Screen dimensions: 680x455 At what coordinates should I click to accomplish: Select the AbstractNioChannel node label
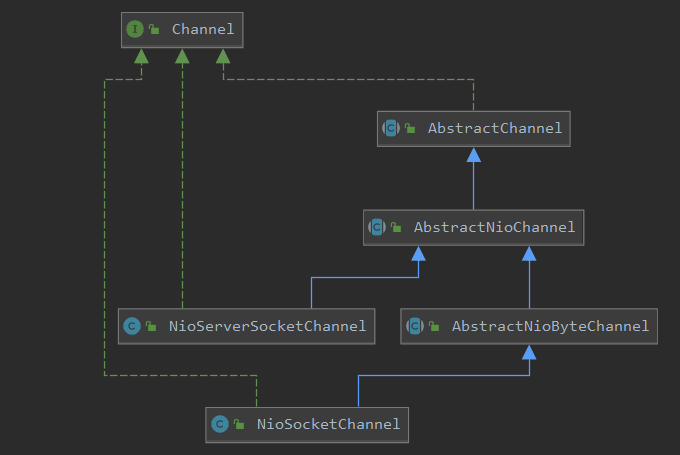point(494,227)
